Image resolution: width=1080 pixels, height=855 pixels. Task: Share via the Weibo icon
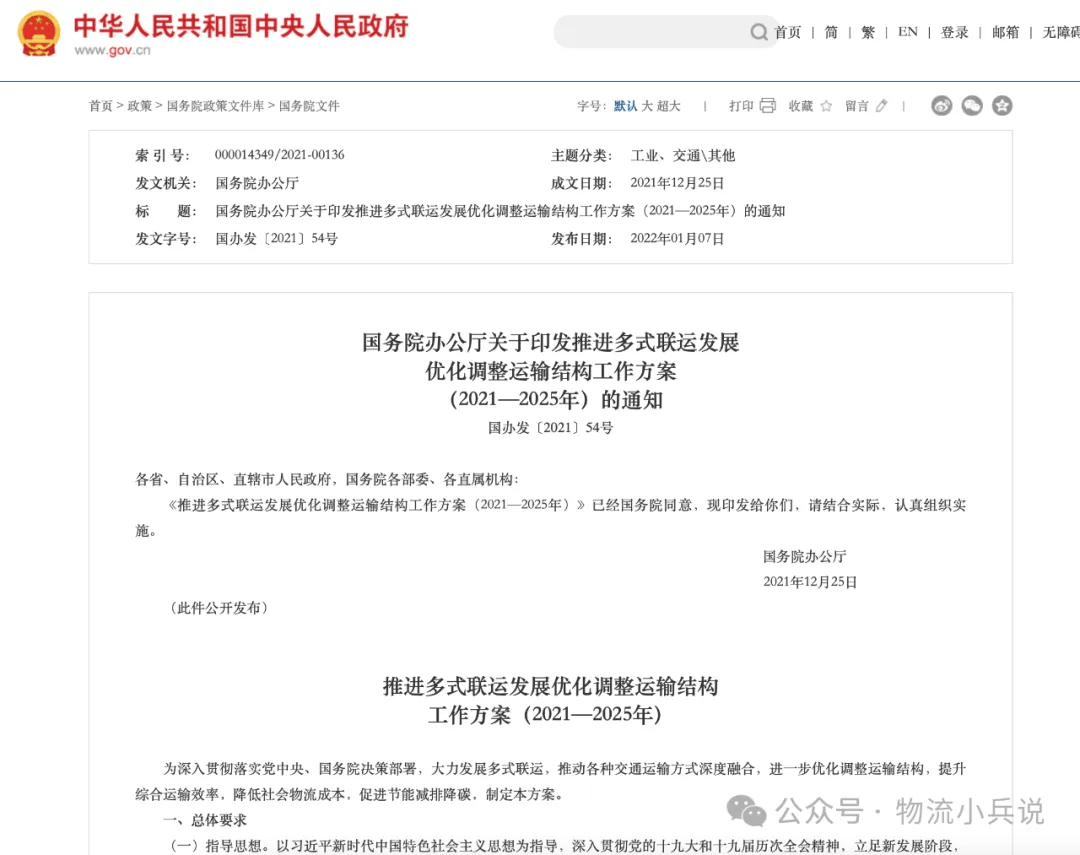pos(942,105)
